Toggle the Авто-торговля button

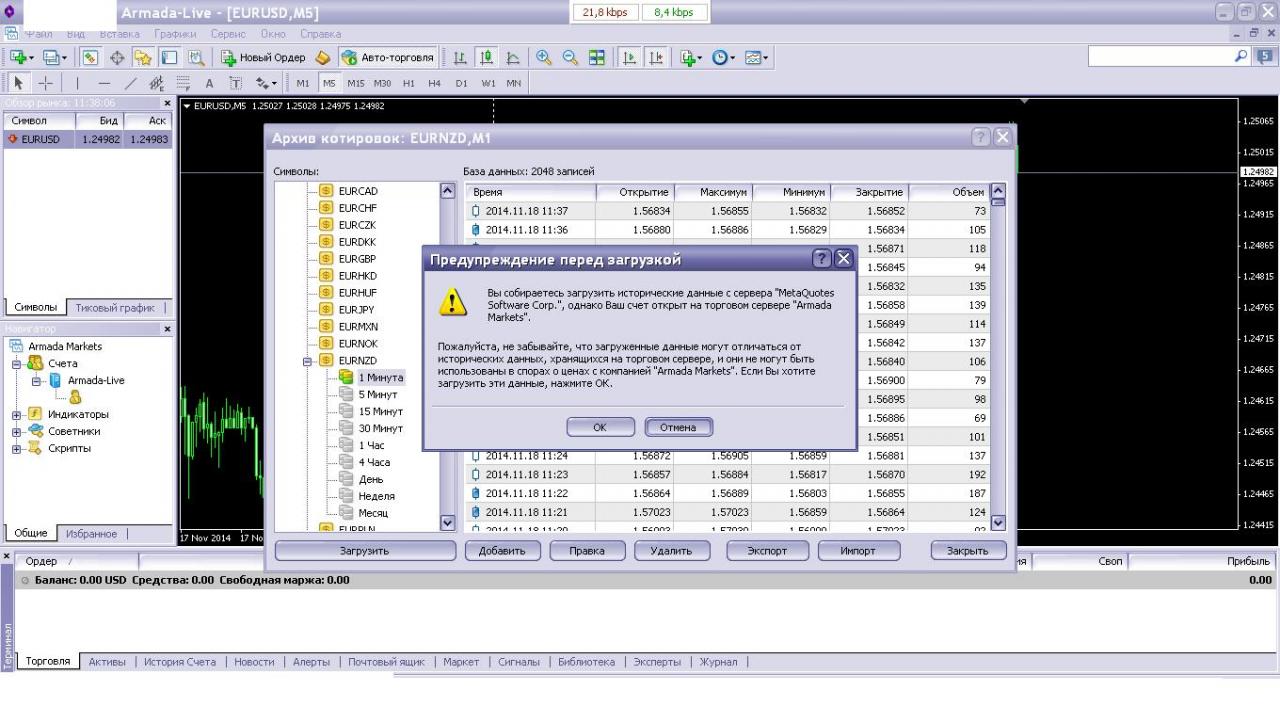(x=388, y=58)
